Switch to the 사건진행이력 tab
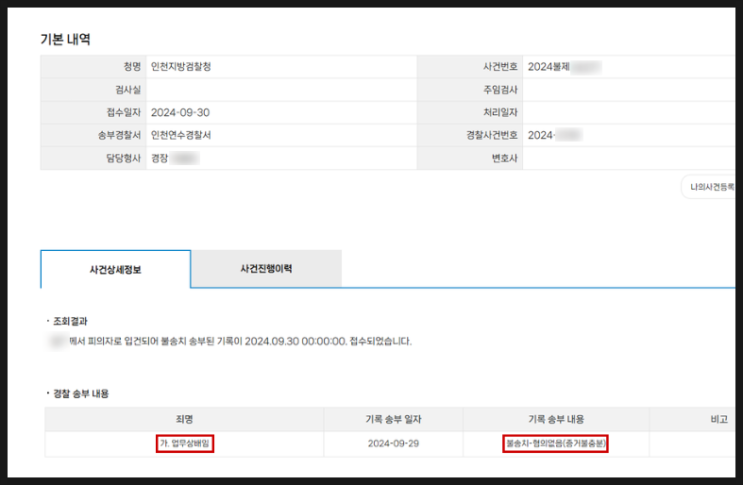This screenshot has width=743, height=485. 266,269
